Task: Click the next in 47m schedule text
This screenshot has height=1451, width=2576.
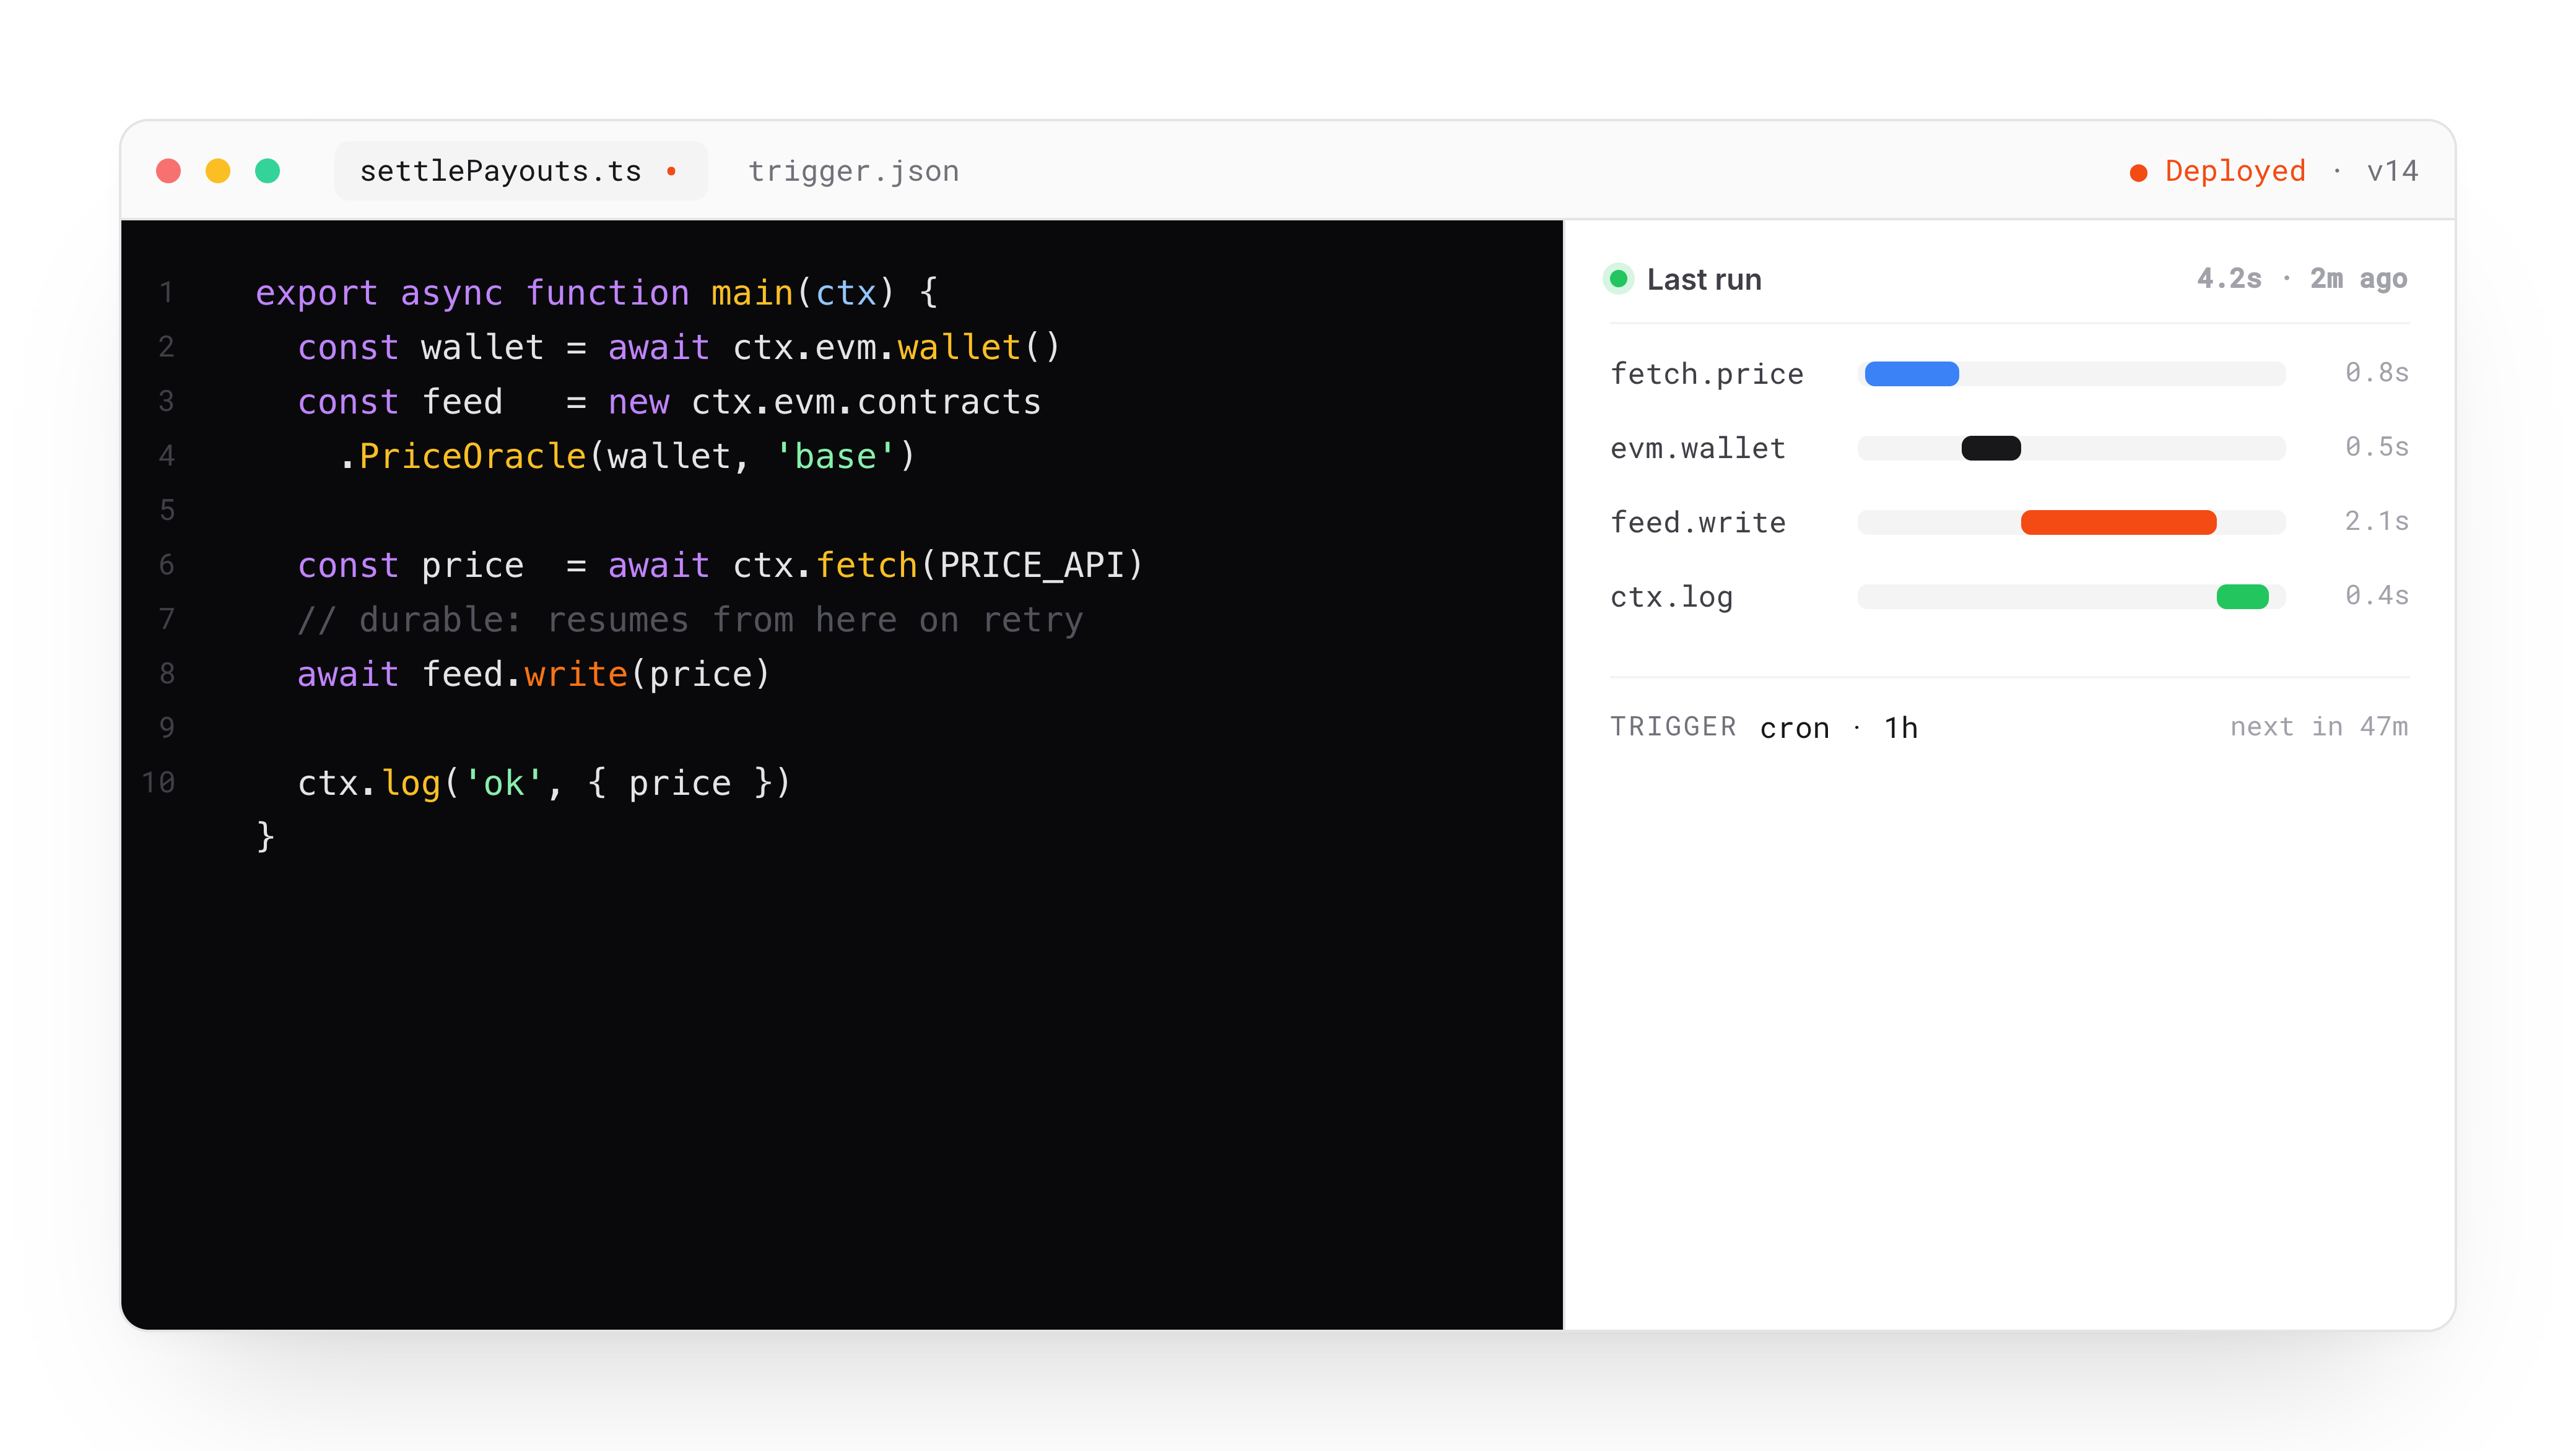Action: pyautogui.click(x=2319, y=727)
